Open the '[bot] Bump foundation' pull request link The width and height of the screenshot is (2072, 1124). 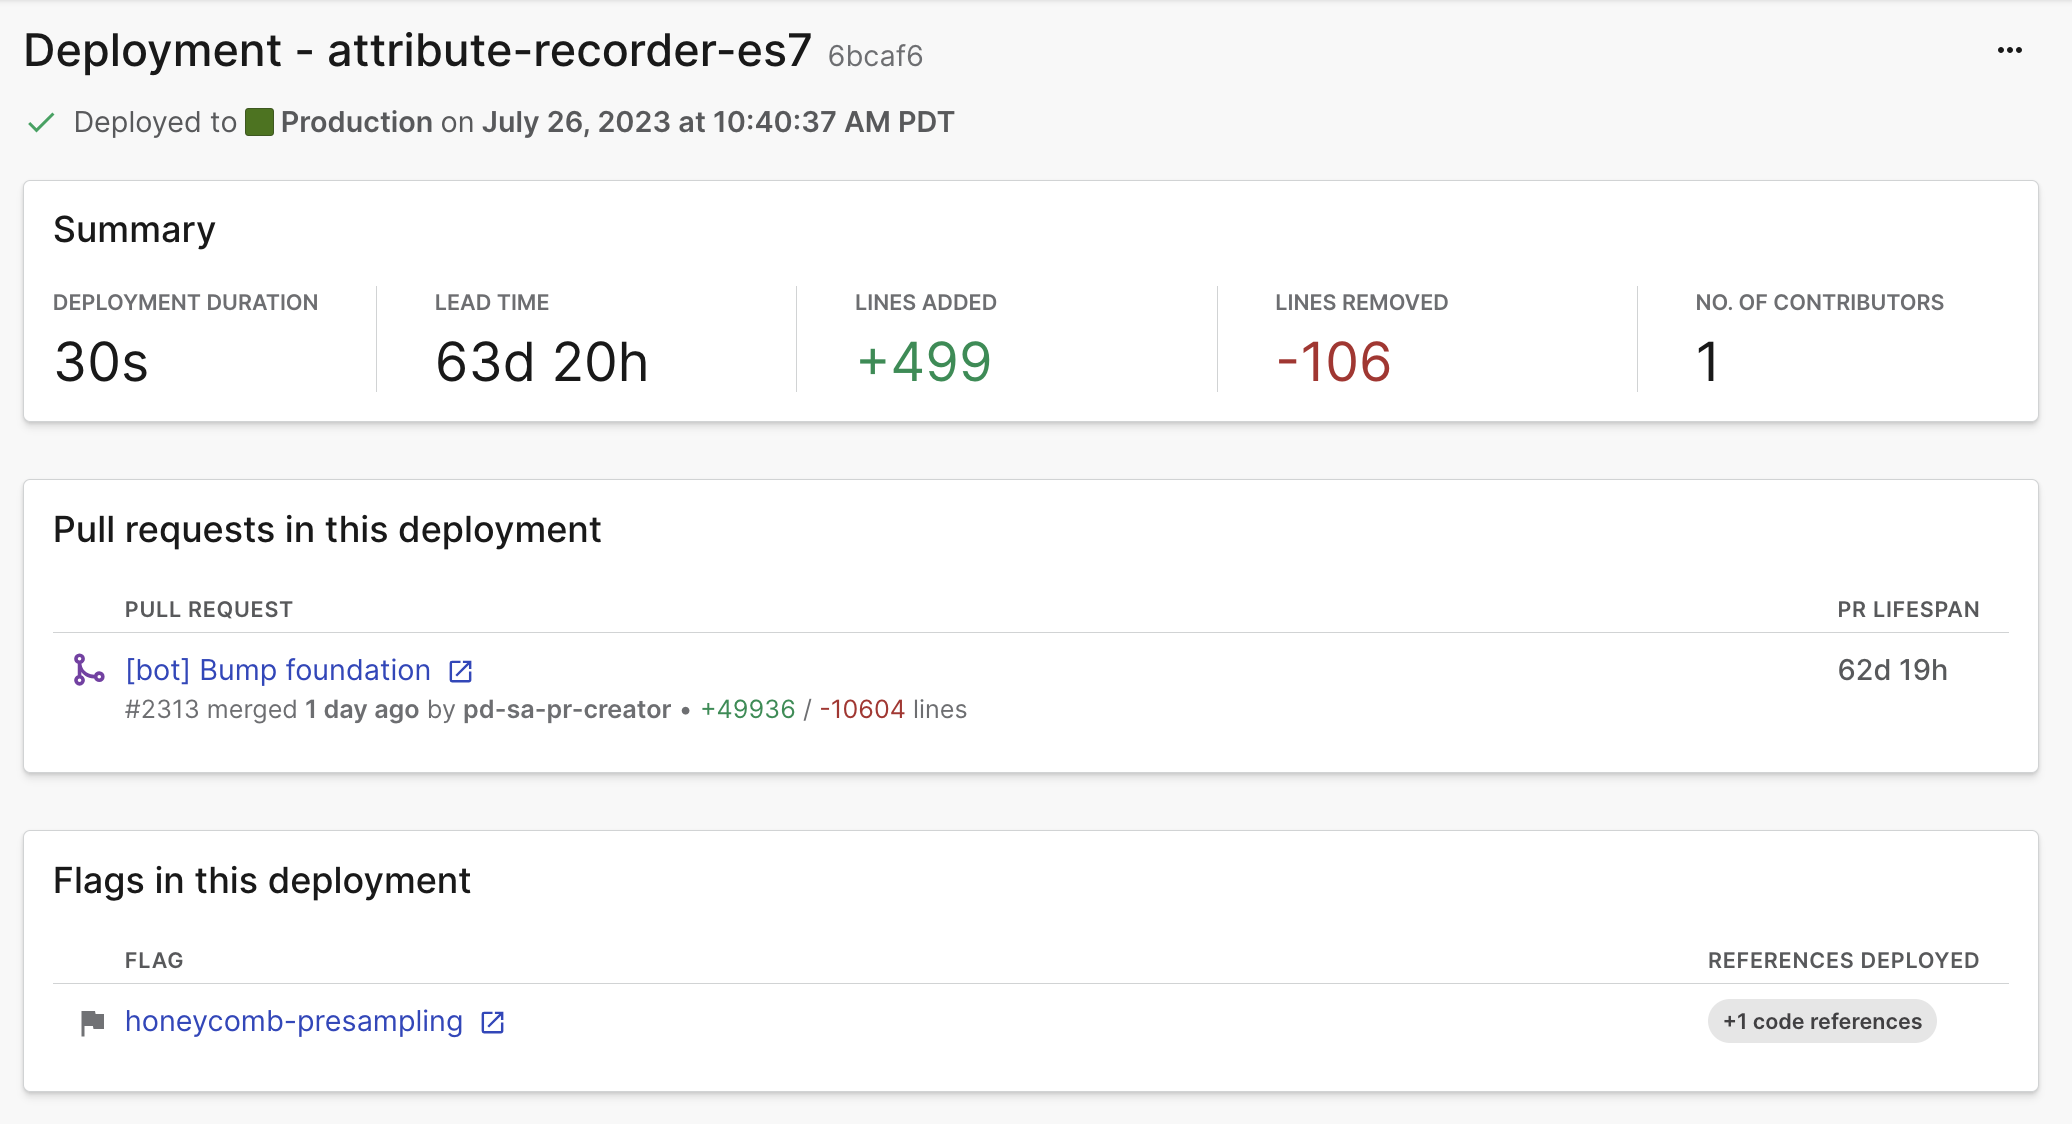(x=278, y=670)
